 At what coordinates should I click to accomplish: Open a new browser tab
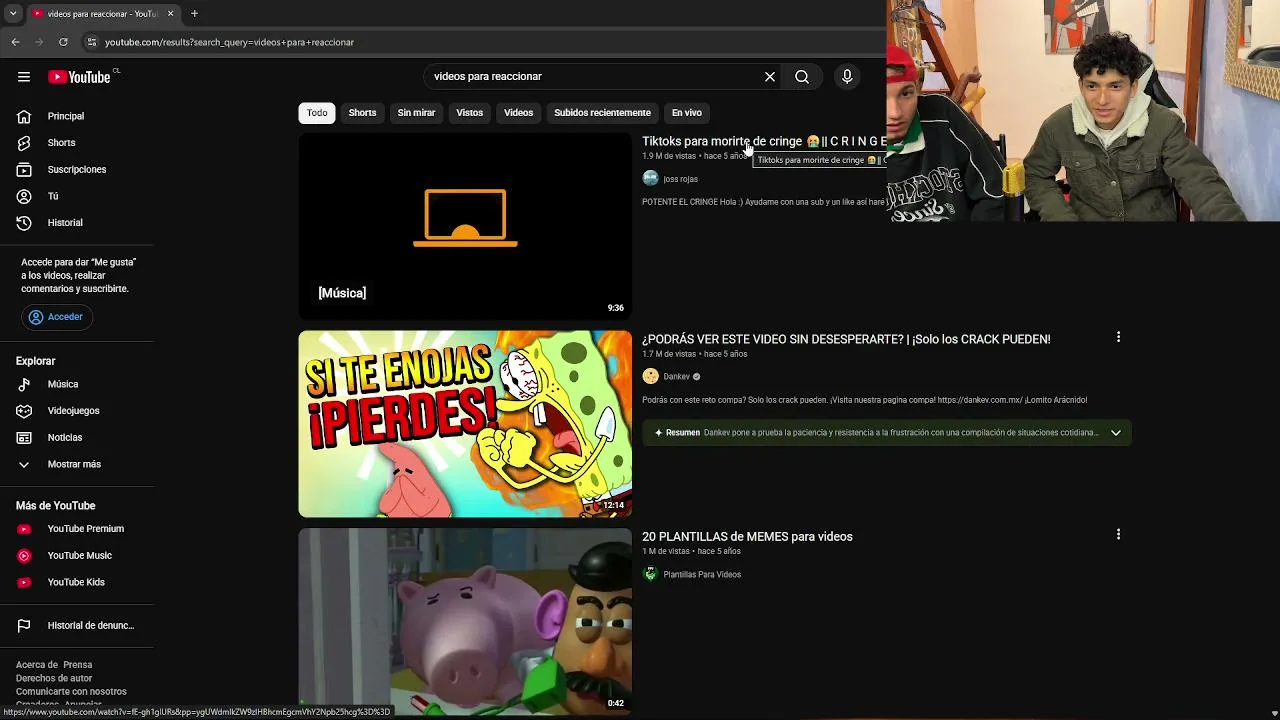click(x=194, y=14)
